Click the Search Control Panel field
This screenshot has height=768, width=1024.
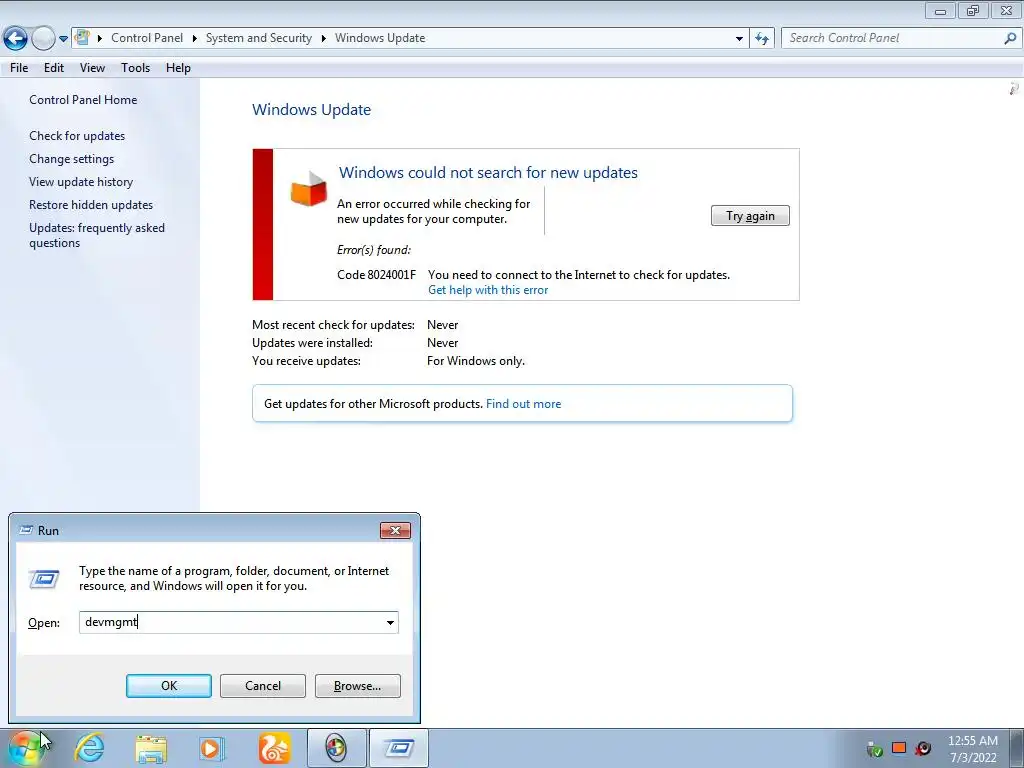pos(893,38)
